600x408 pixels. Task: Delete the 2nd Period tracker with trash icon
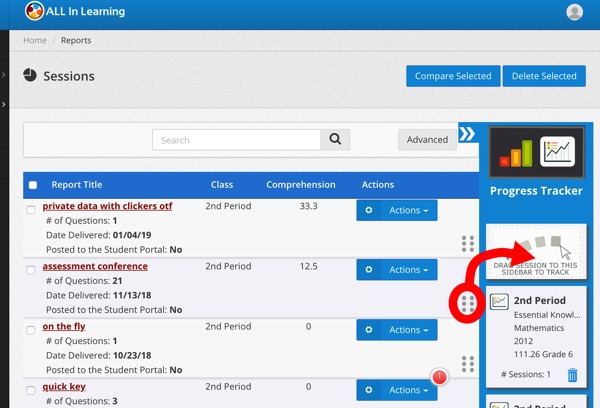[572, 375]
